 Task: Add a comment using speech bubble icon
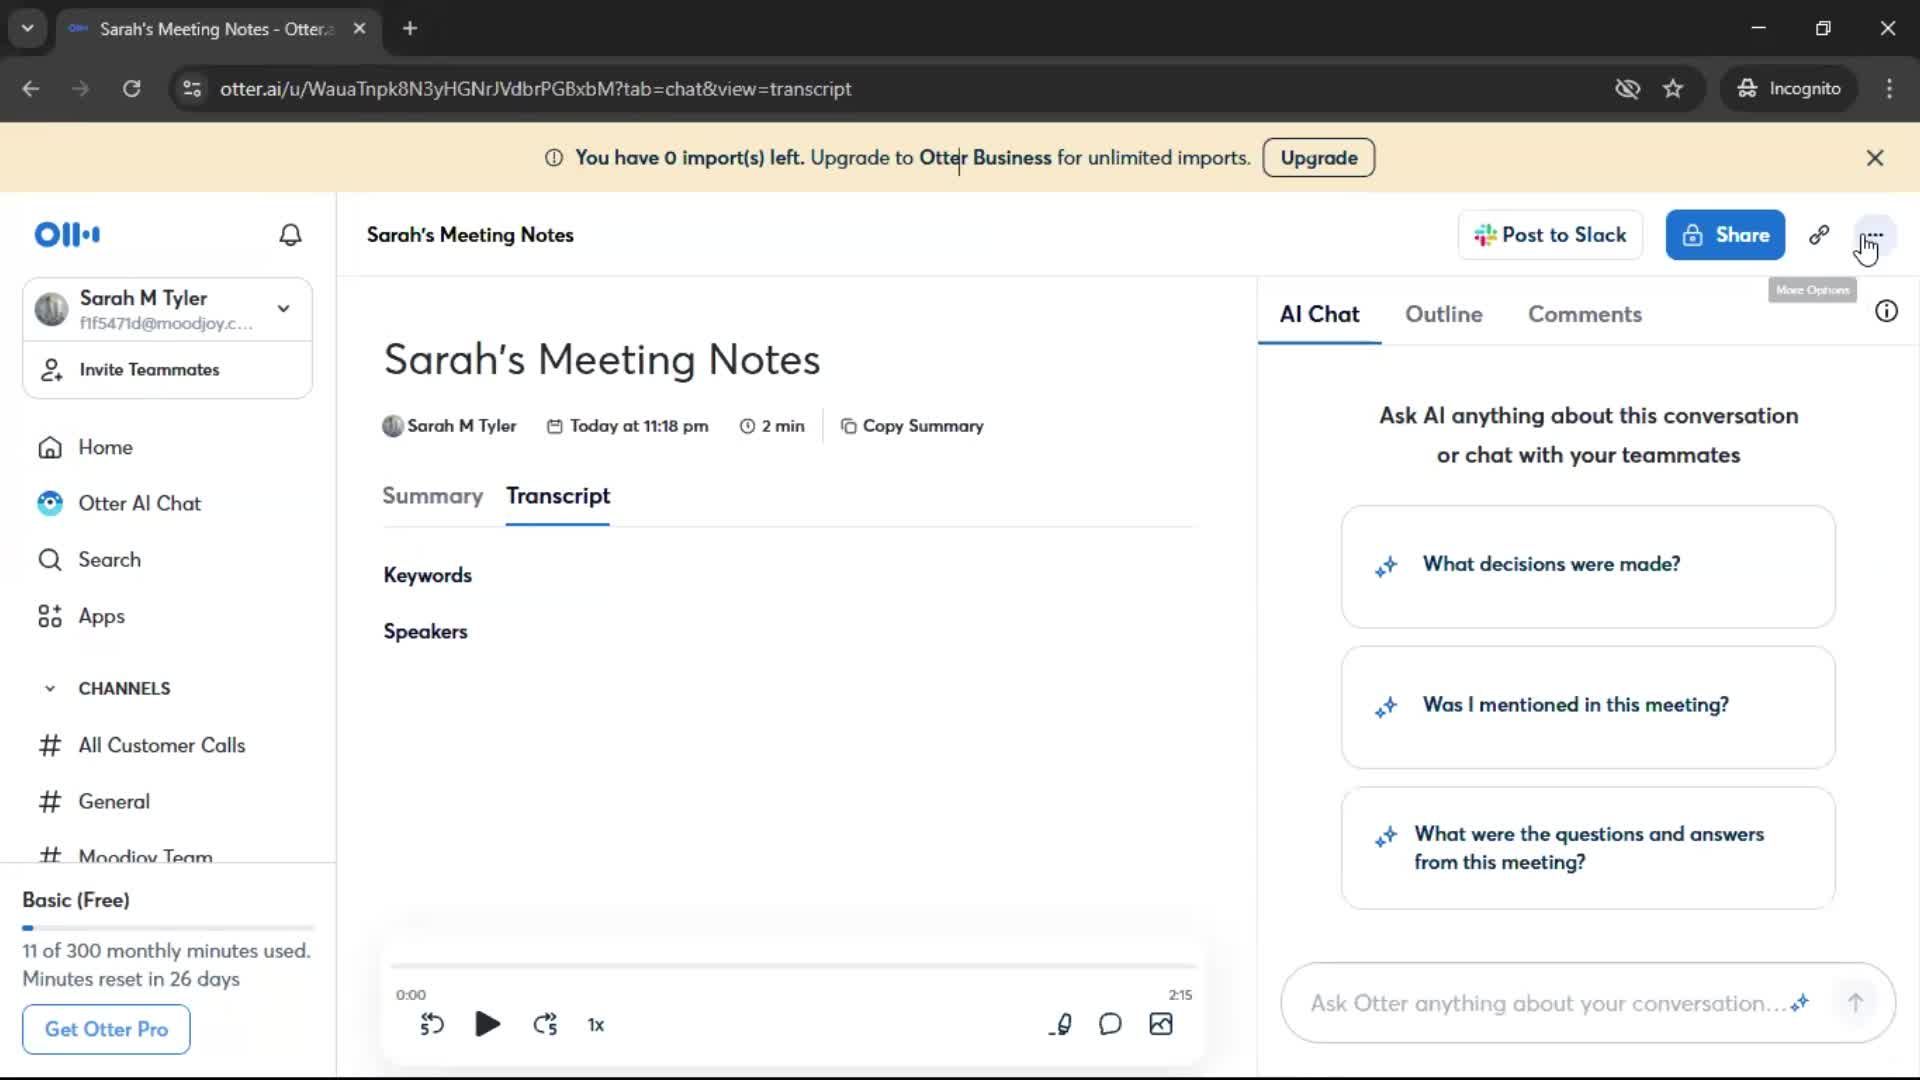pos(1110,1024)
